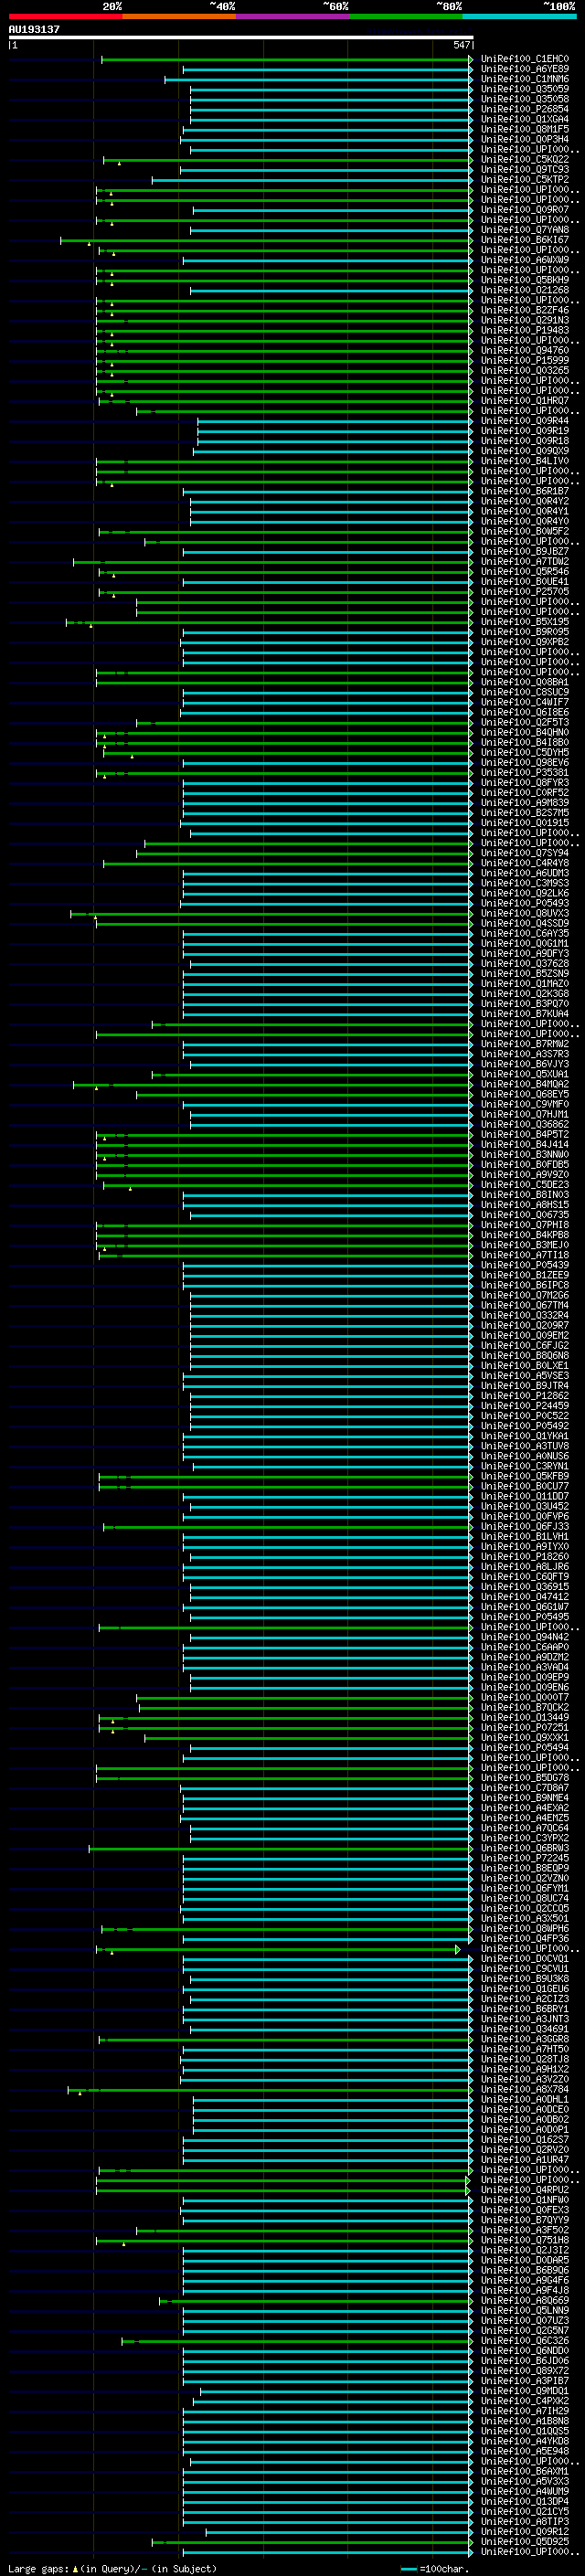Screen dimensions: 585x2576
Task: Click UniRef100_O21268 label
Action: coord(525,290)
